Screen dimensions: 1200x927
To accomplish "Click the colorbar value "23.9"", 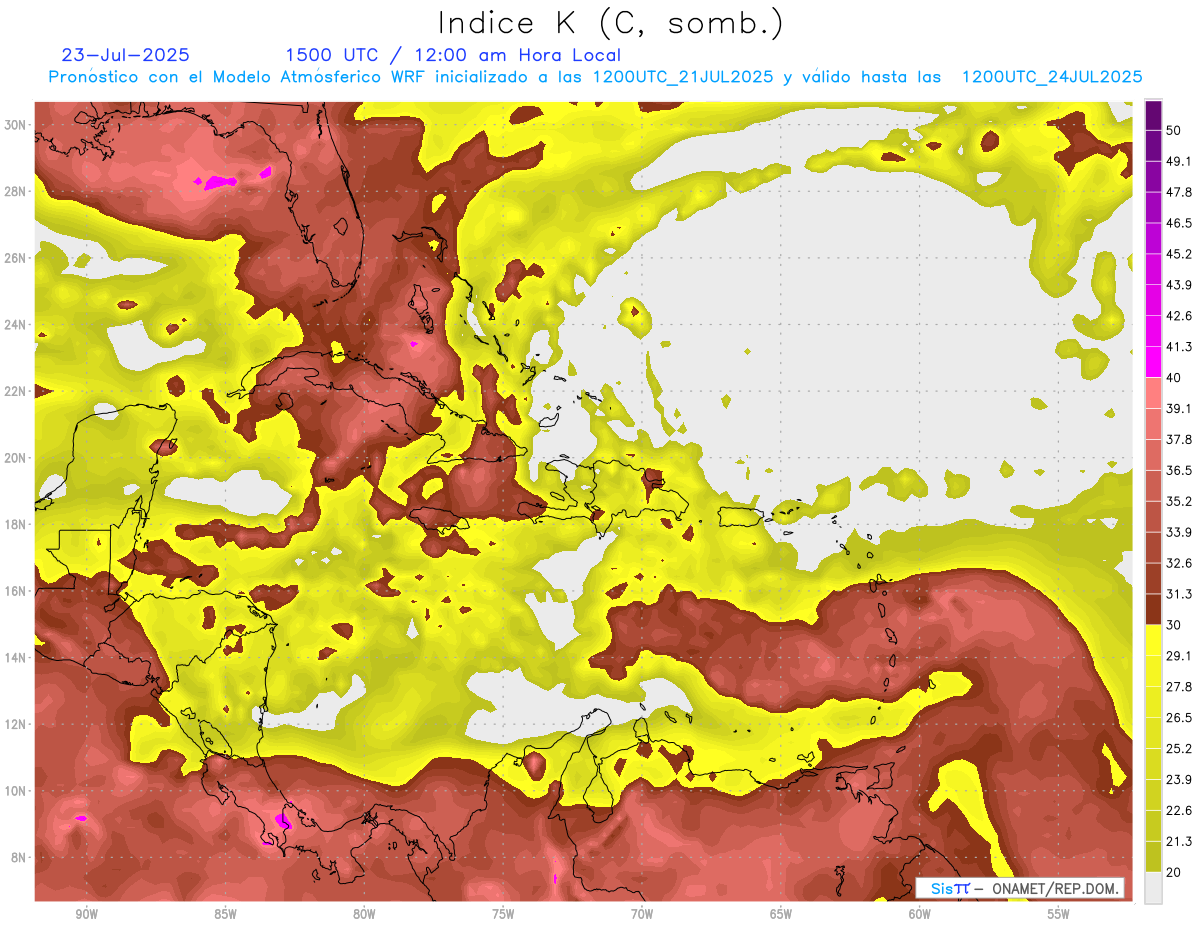I will pyautogui.click(x=1179, y=781).
